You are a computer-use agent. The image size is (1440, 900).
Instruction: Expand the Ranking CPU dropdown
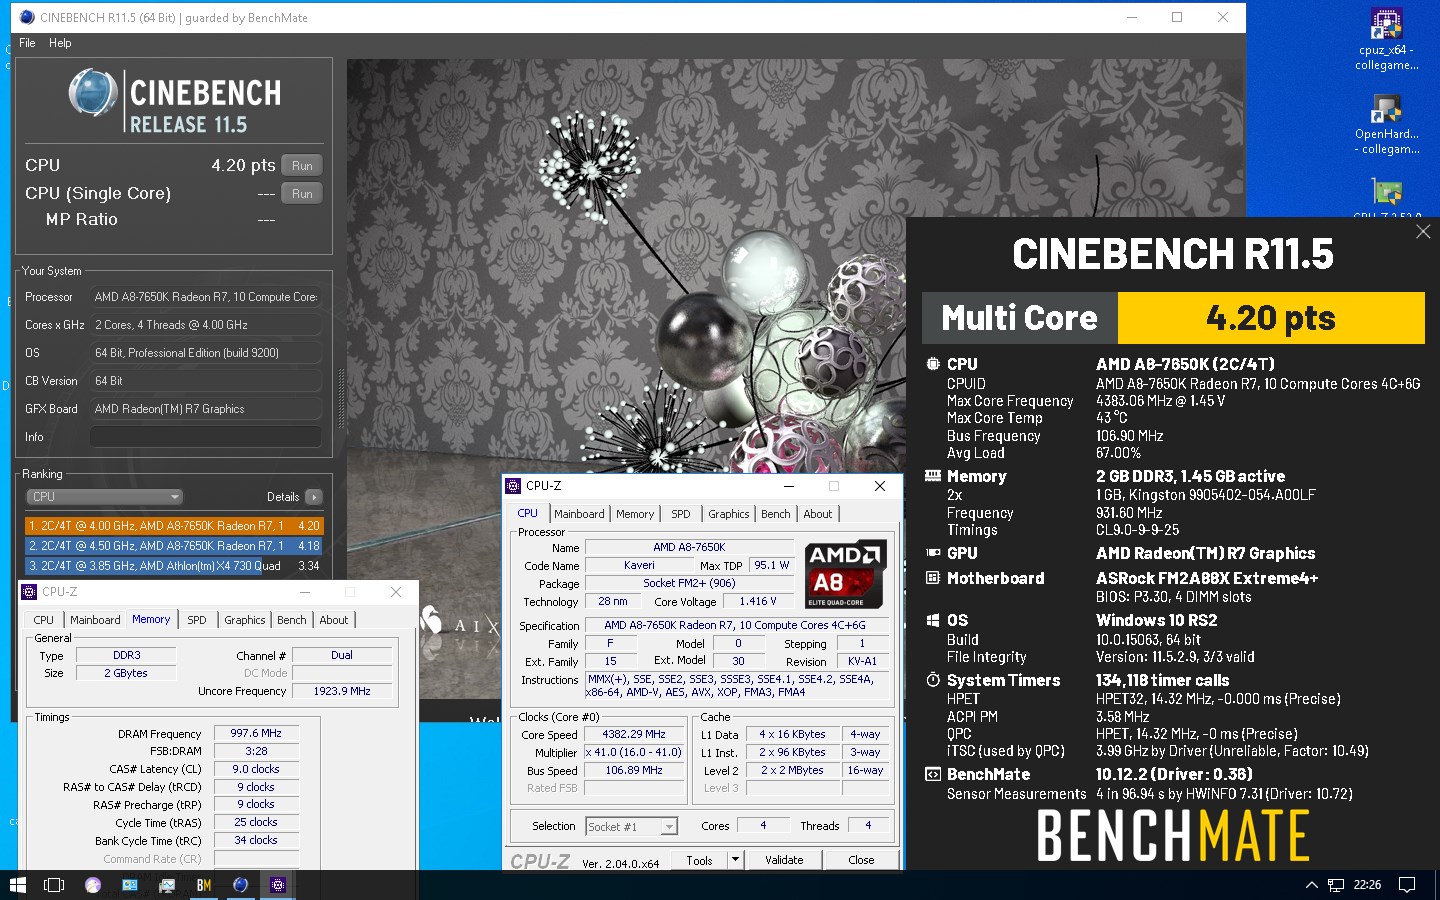[104, 497]
